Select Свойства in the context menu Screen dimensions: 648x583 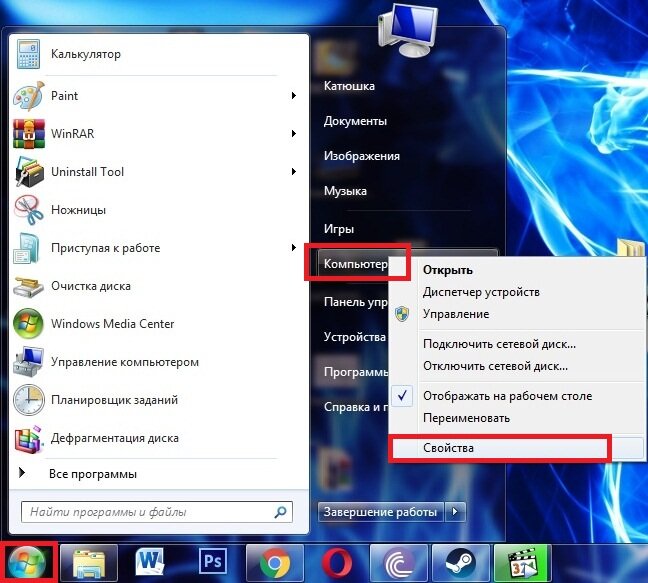tap(448, 448)
